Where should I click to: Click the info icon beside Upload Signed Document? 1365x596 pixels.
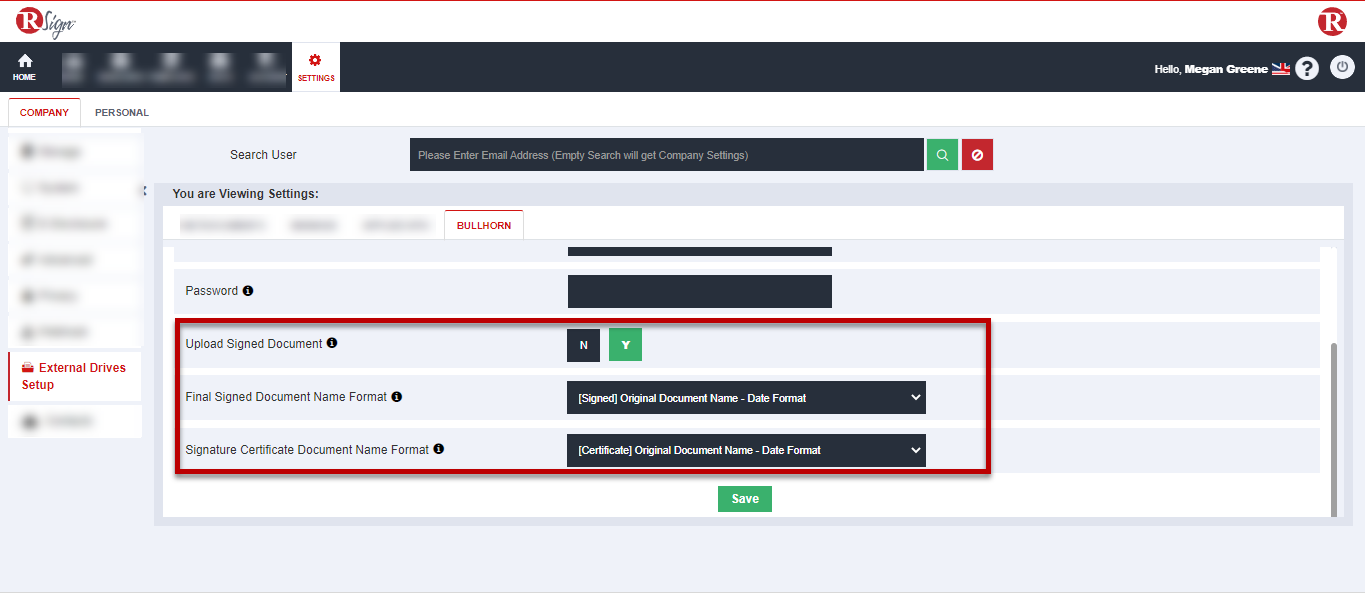point(331,342)
